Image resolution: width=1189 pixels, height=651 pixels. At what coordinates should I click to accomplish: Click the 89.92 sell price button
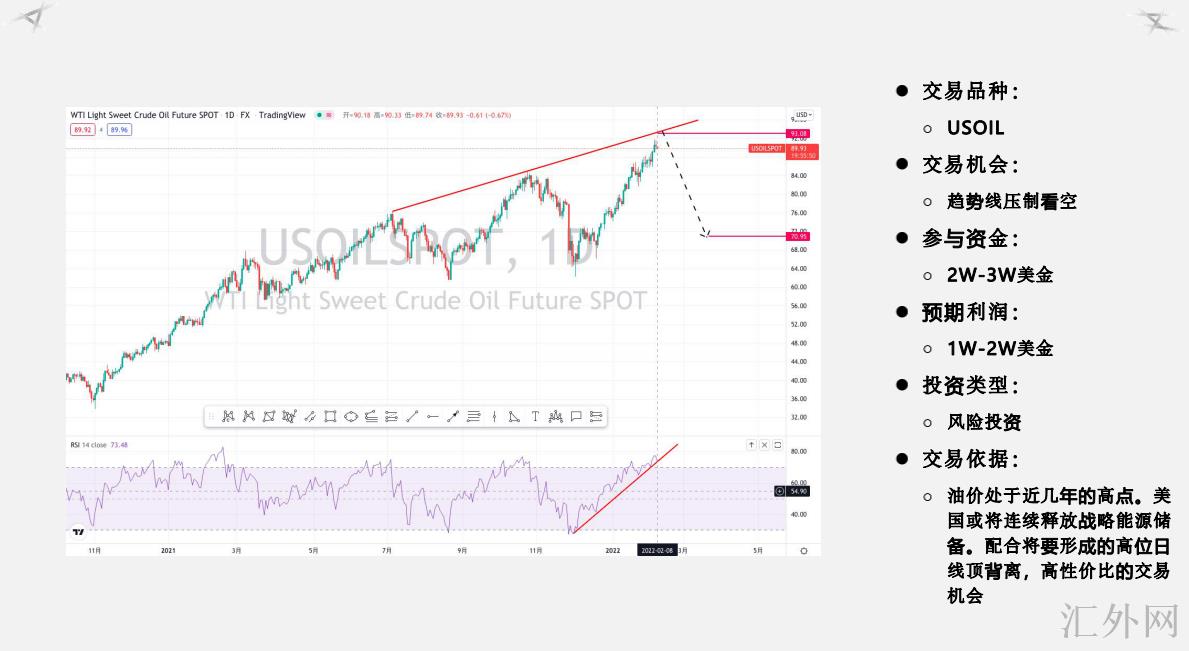pyautogui.click(x=82, y=130)
